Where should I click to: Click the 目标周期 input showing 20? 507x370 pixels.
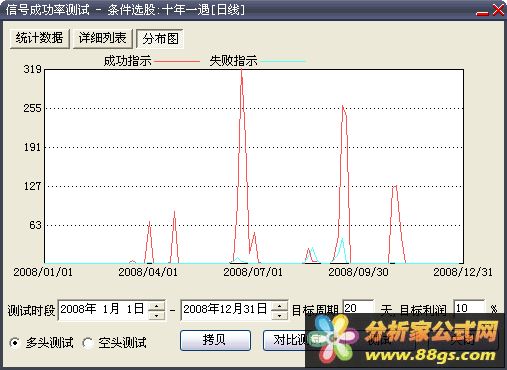358,307
